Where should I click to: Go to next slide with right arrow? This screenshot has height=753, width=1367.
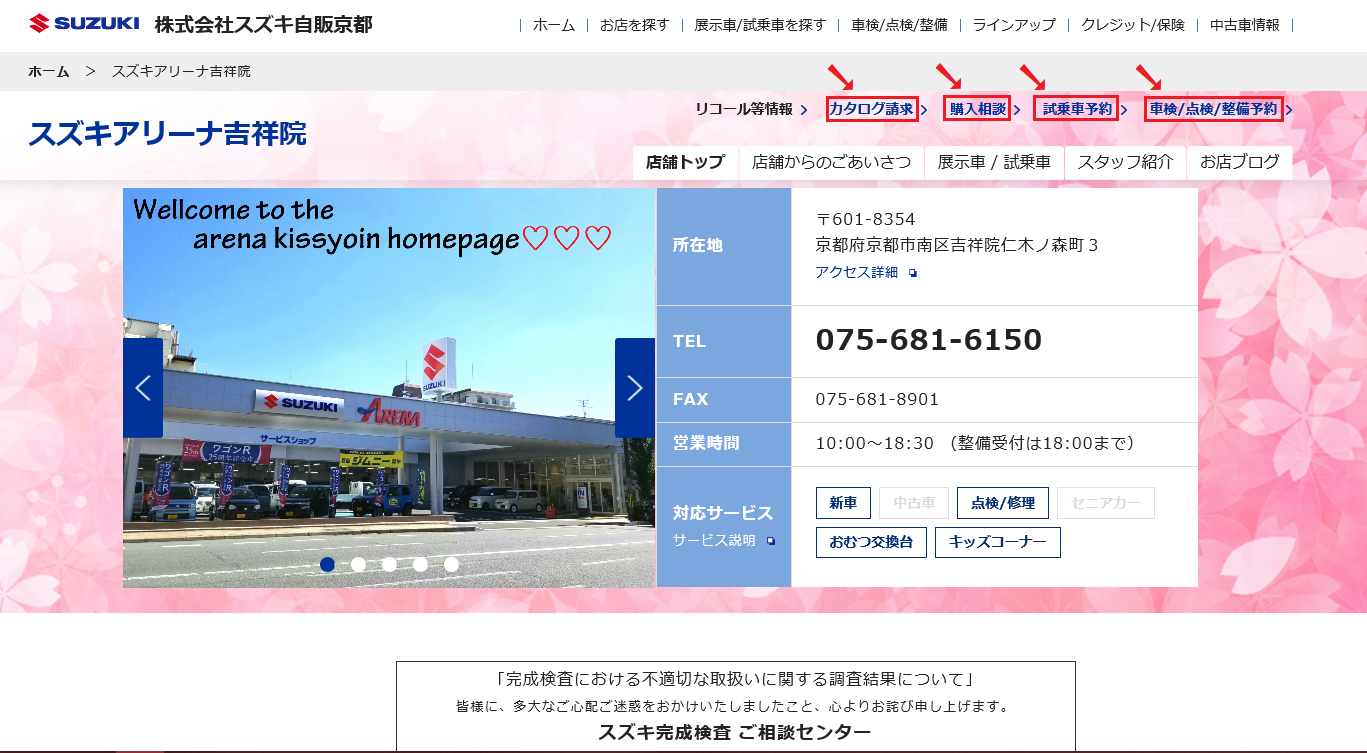(634, 388)
